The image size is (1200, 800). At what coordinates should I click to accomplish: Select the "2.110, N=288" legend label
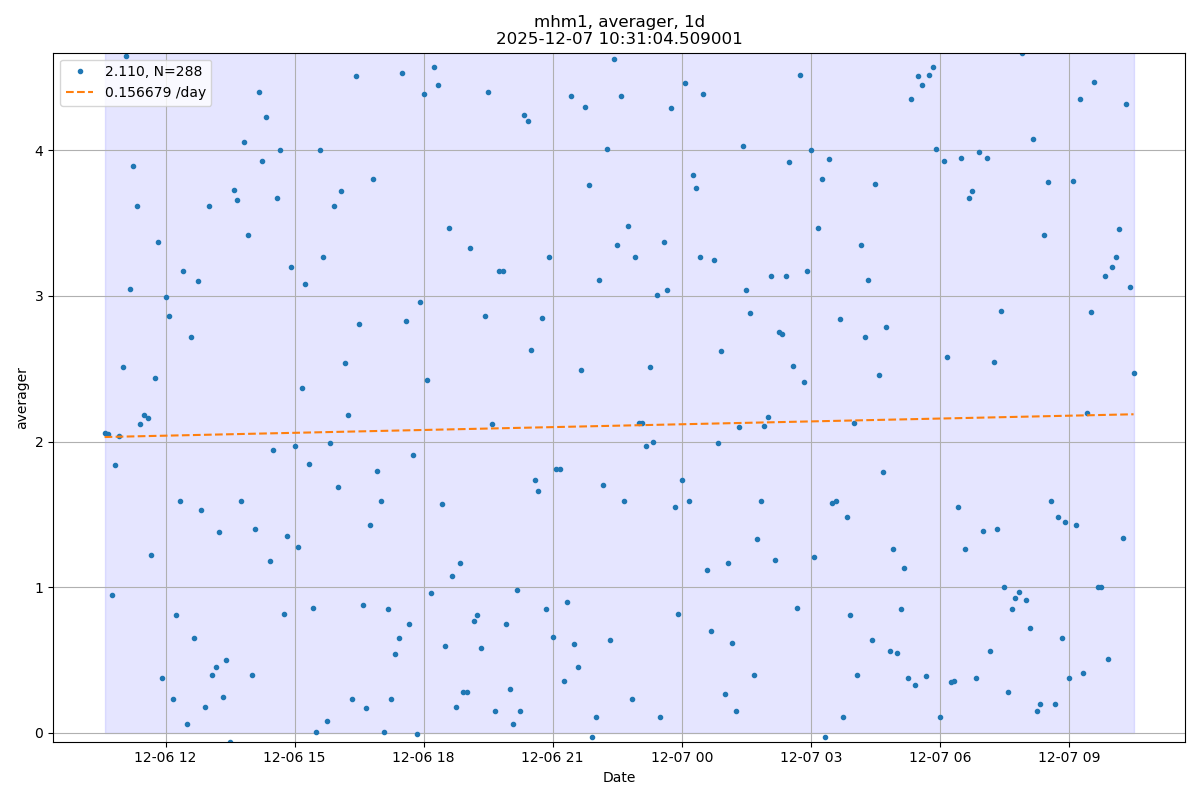(153, 73)
